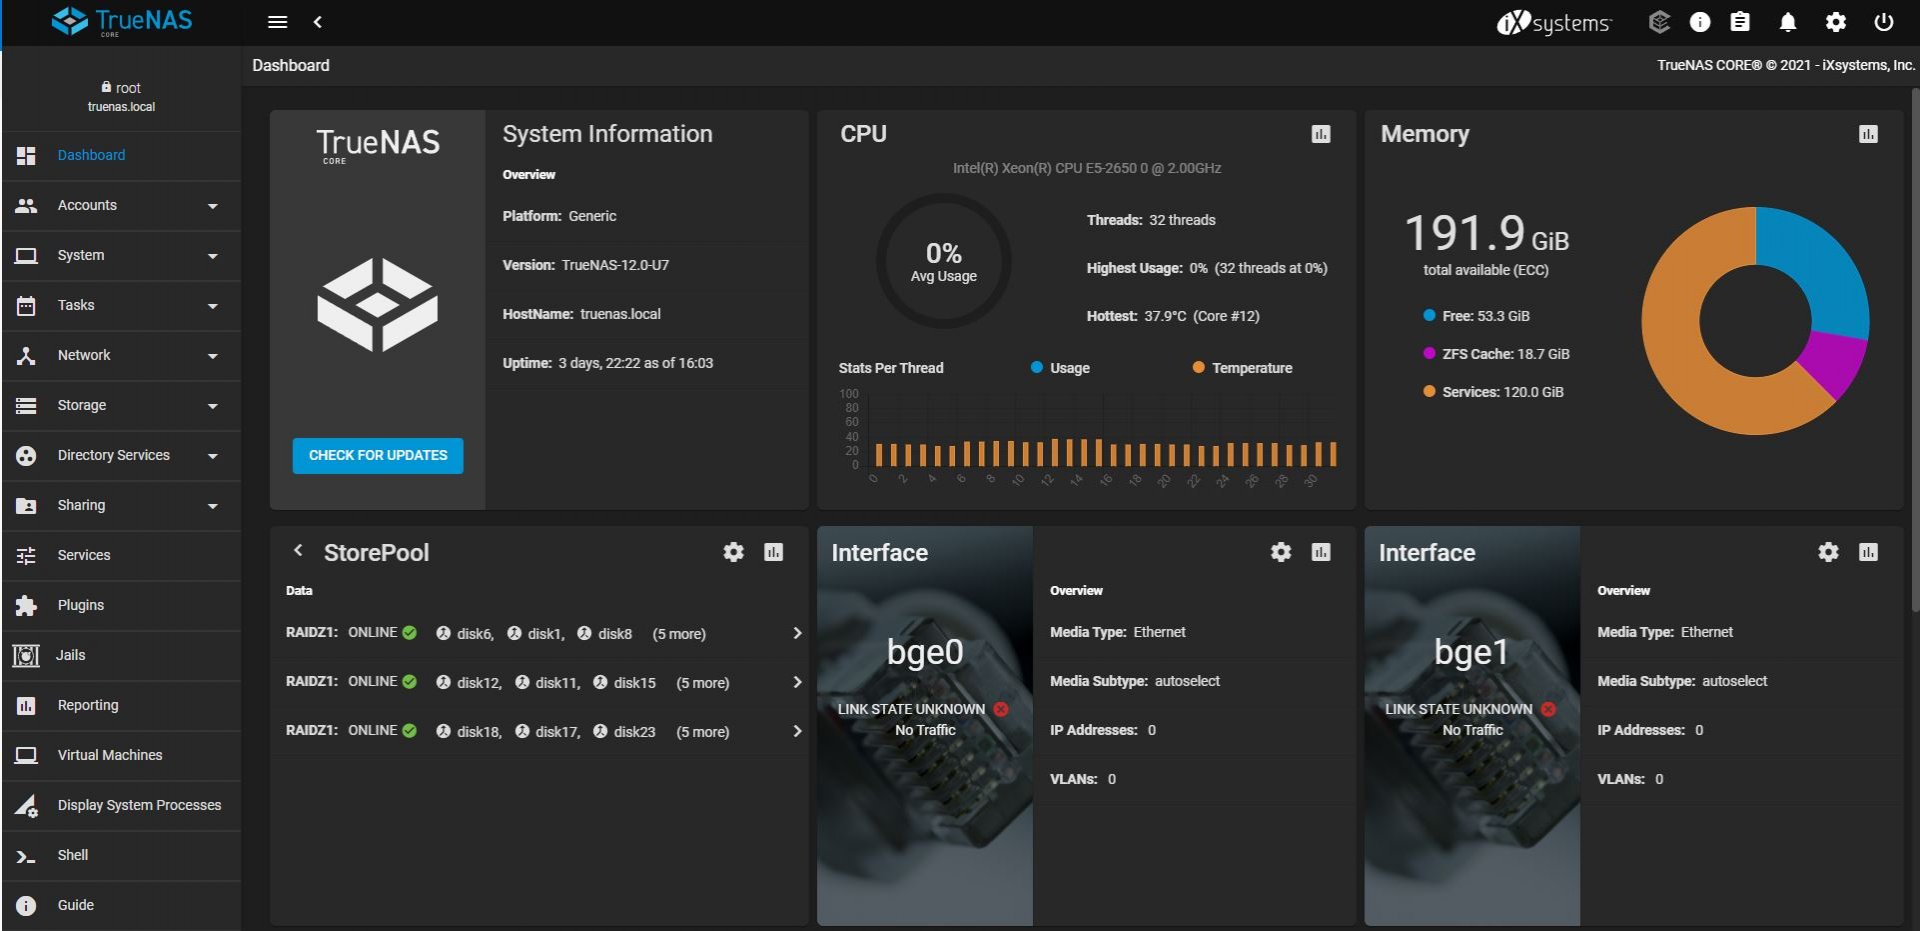Open Jails menu item label
This screenshot has height=931, width=1920.
70,655
